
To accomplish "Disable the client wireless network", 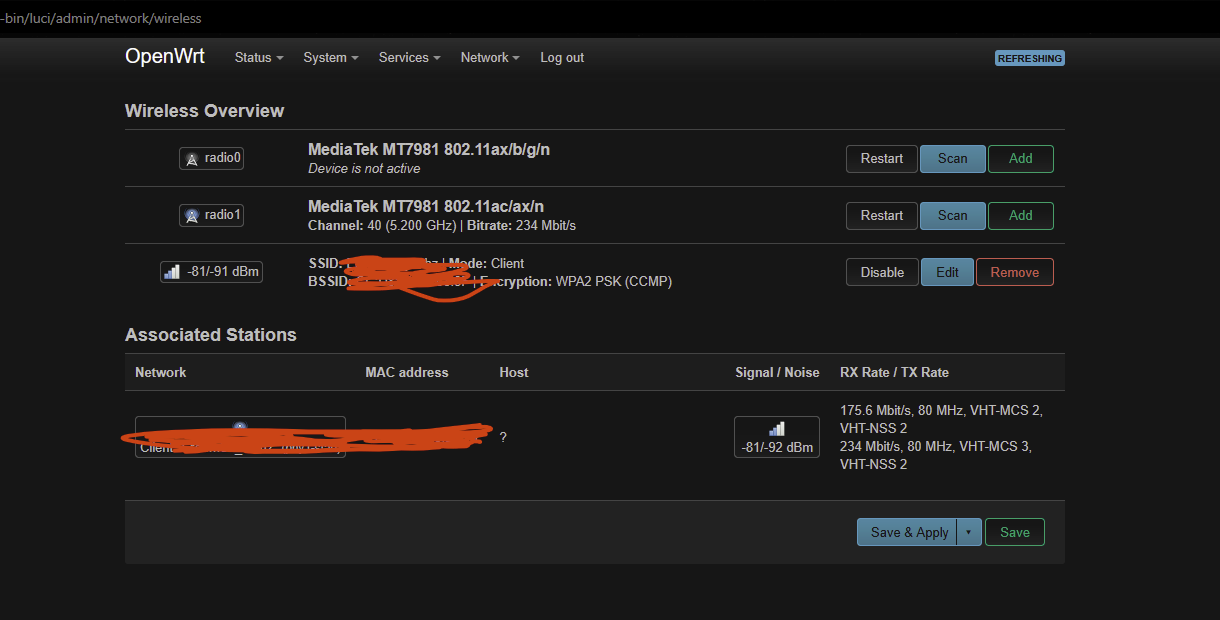I will [882, 272].
